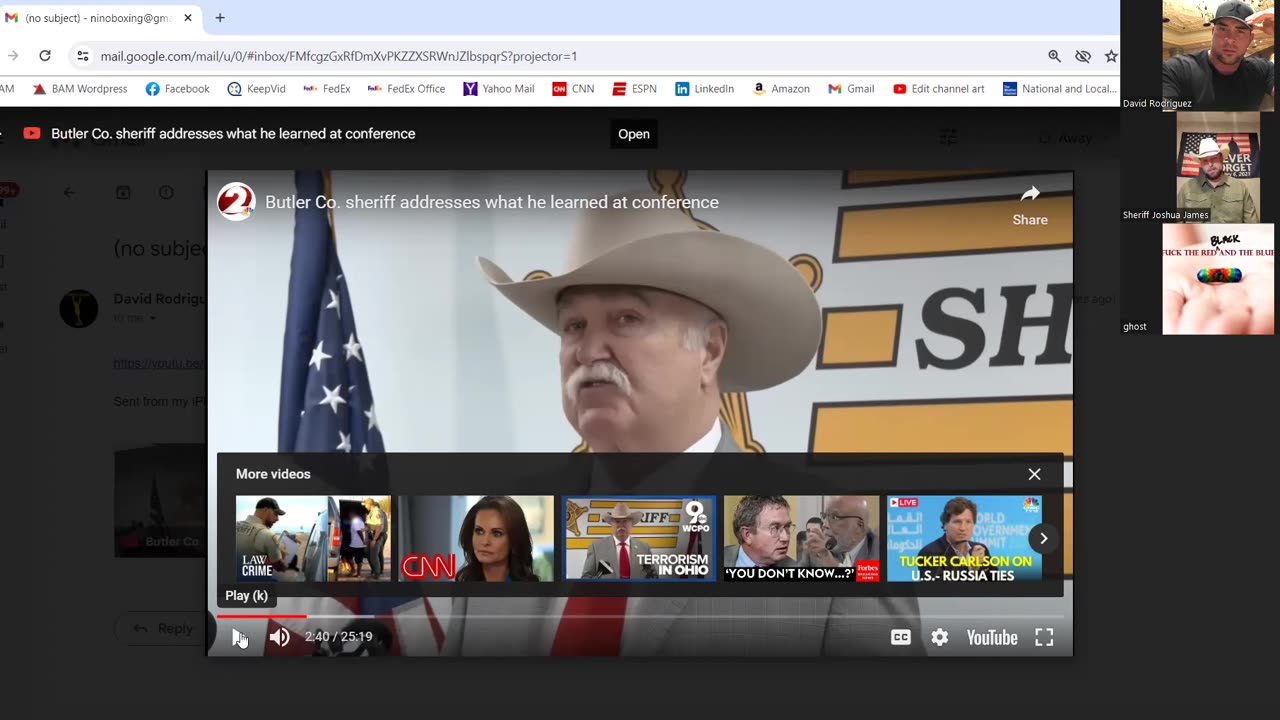Open the KeepVid bookmark

(x=256, y=89)
